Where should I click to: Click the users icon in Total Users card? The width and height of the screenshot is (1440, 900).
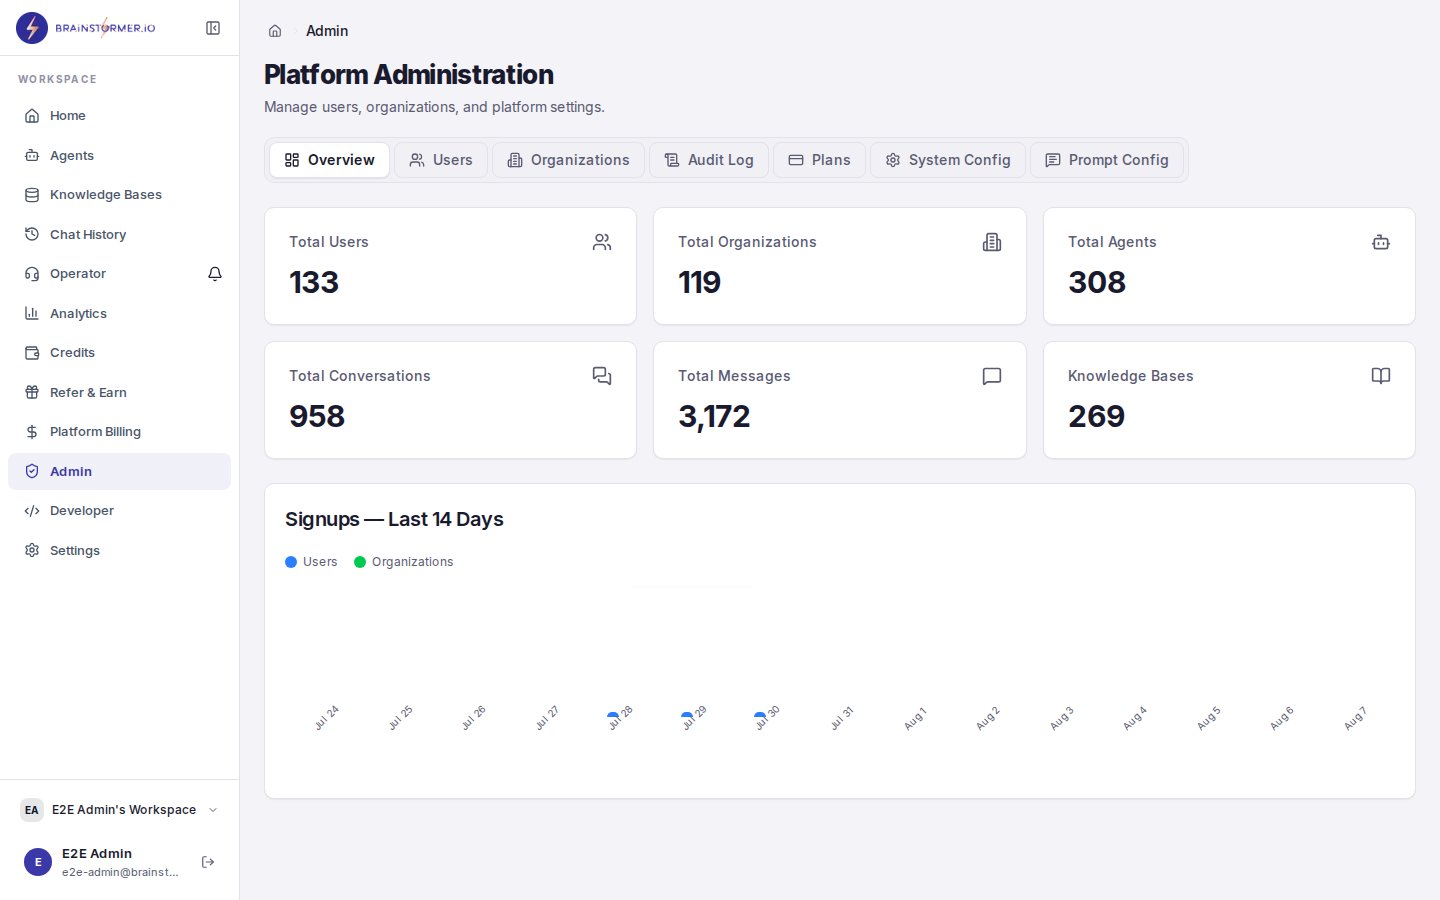point(602,242)
